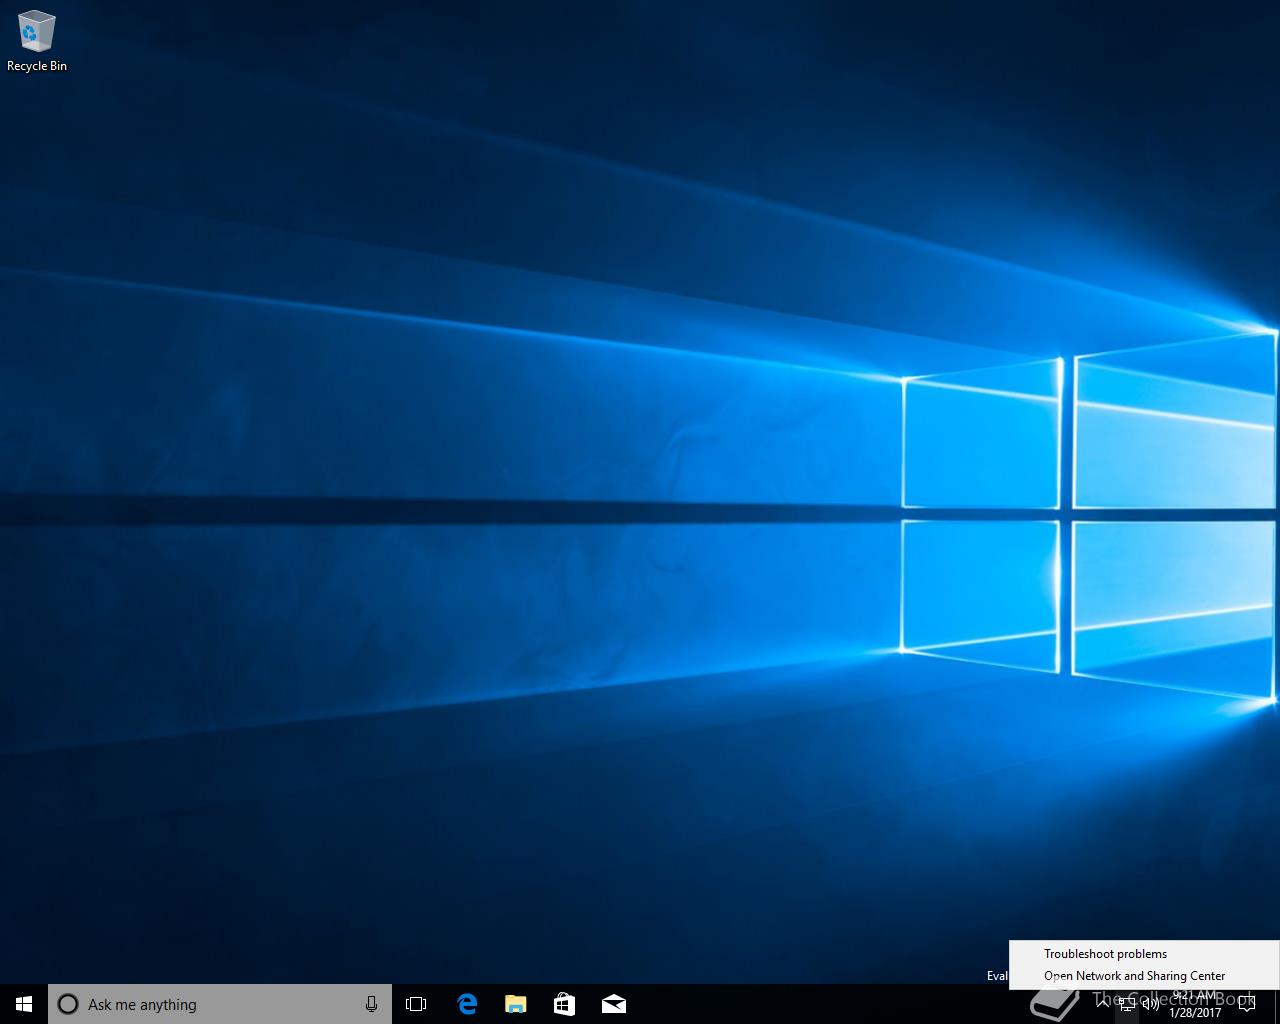Open Task View from the taskbar
The image size is (1280, 1024).
(416, 1004)
